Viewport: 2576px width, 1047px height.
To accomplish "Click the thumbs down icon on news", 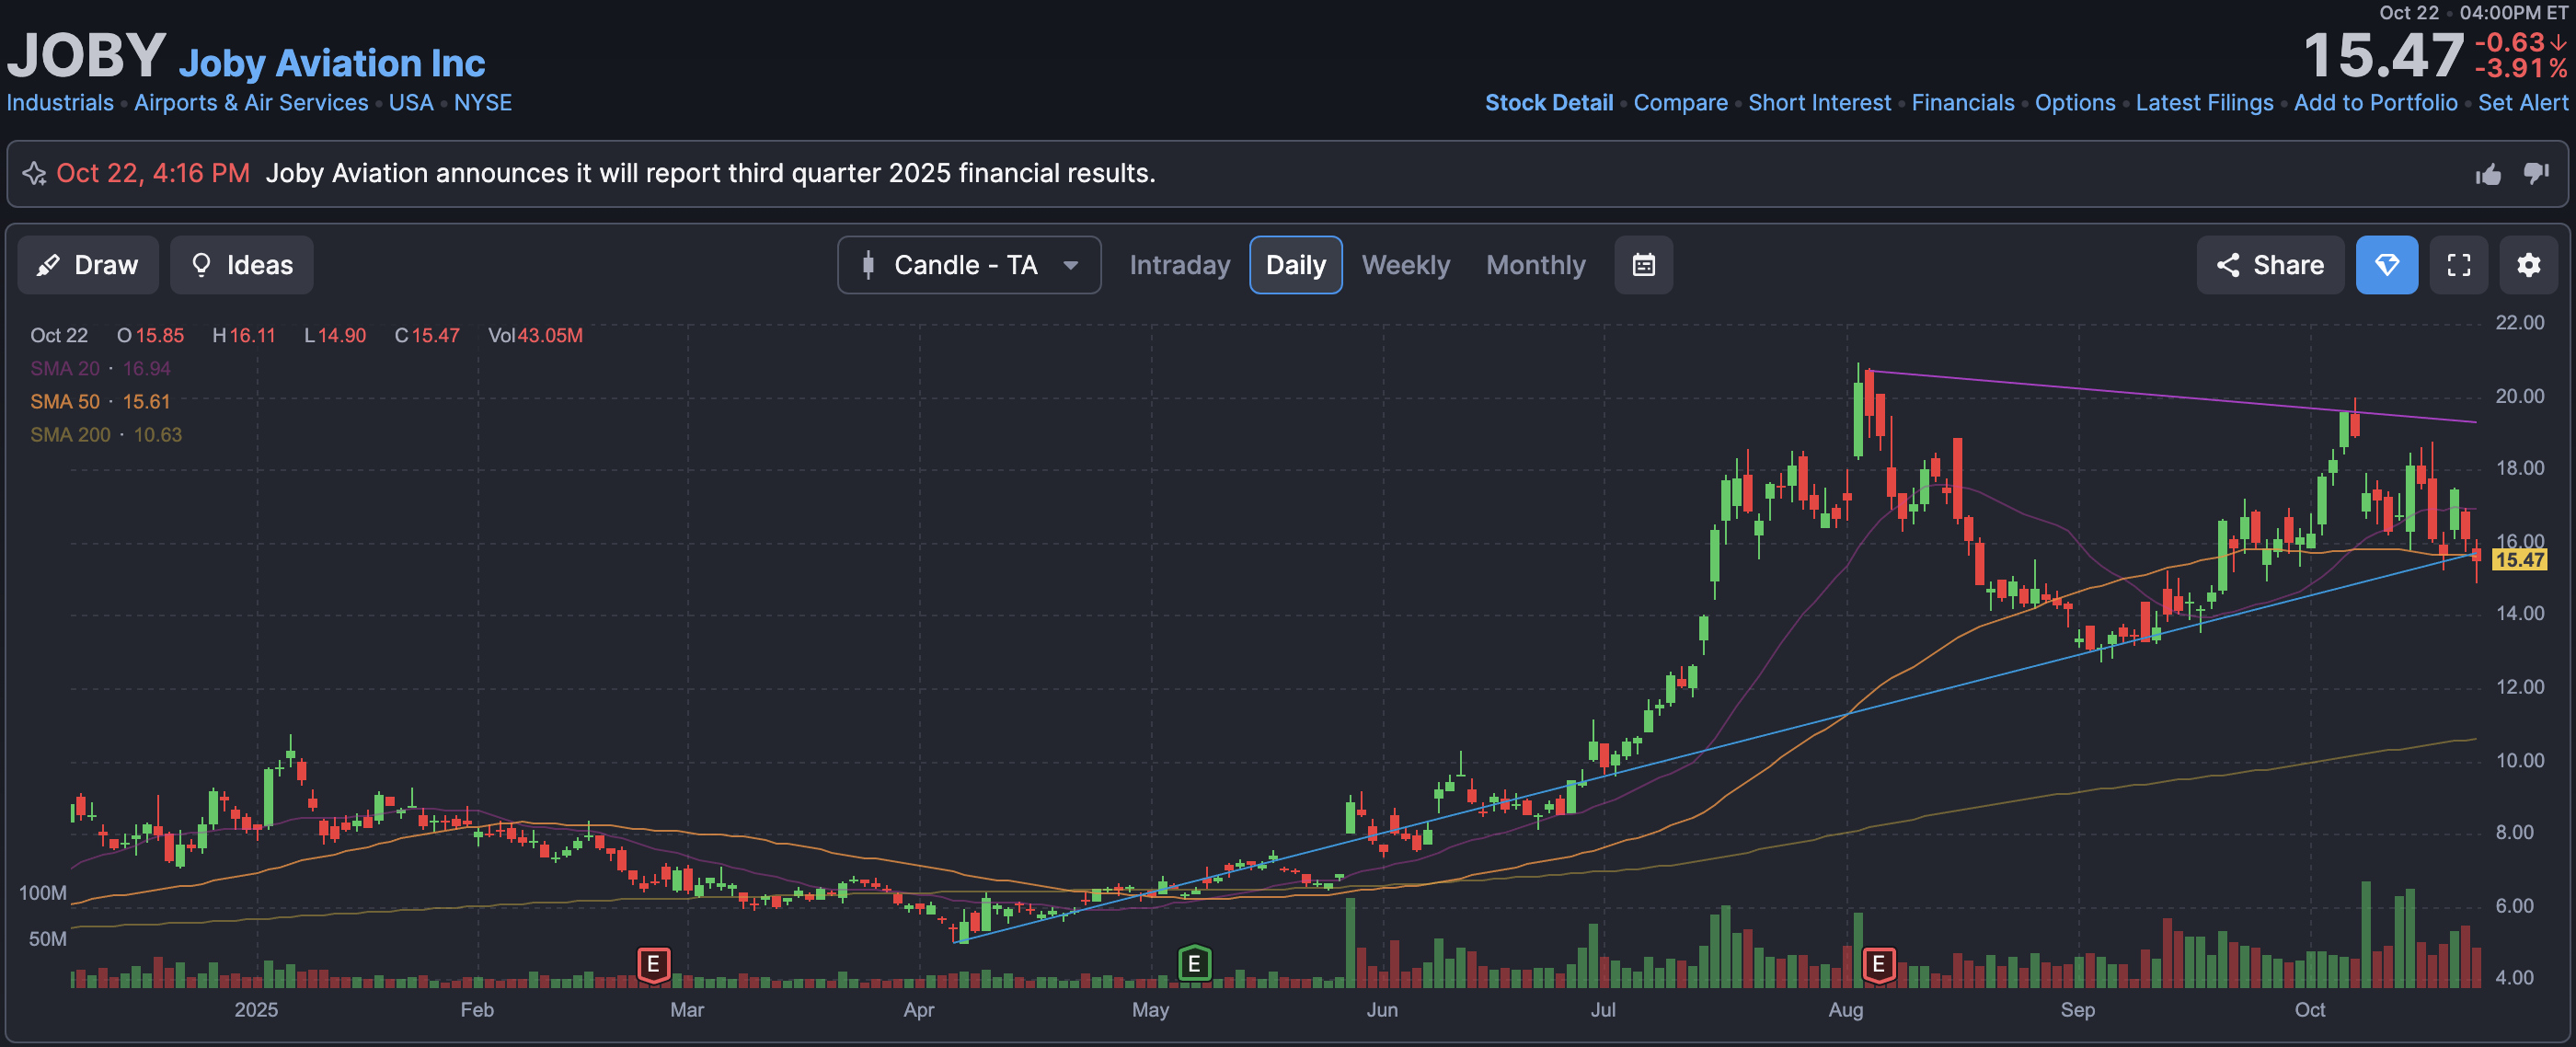I will click(x=2536, y=173).
